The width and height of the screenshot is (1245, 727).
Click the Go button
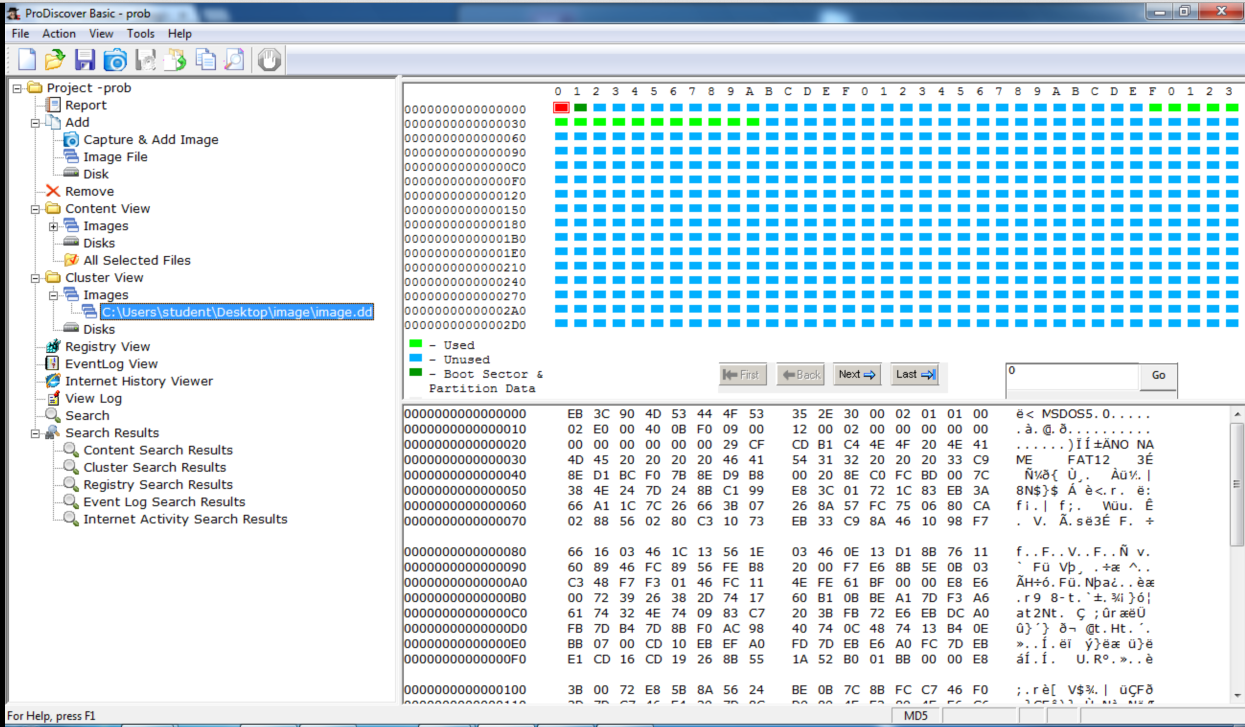pos(1158,375)
